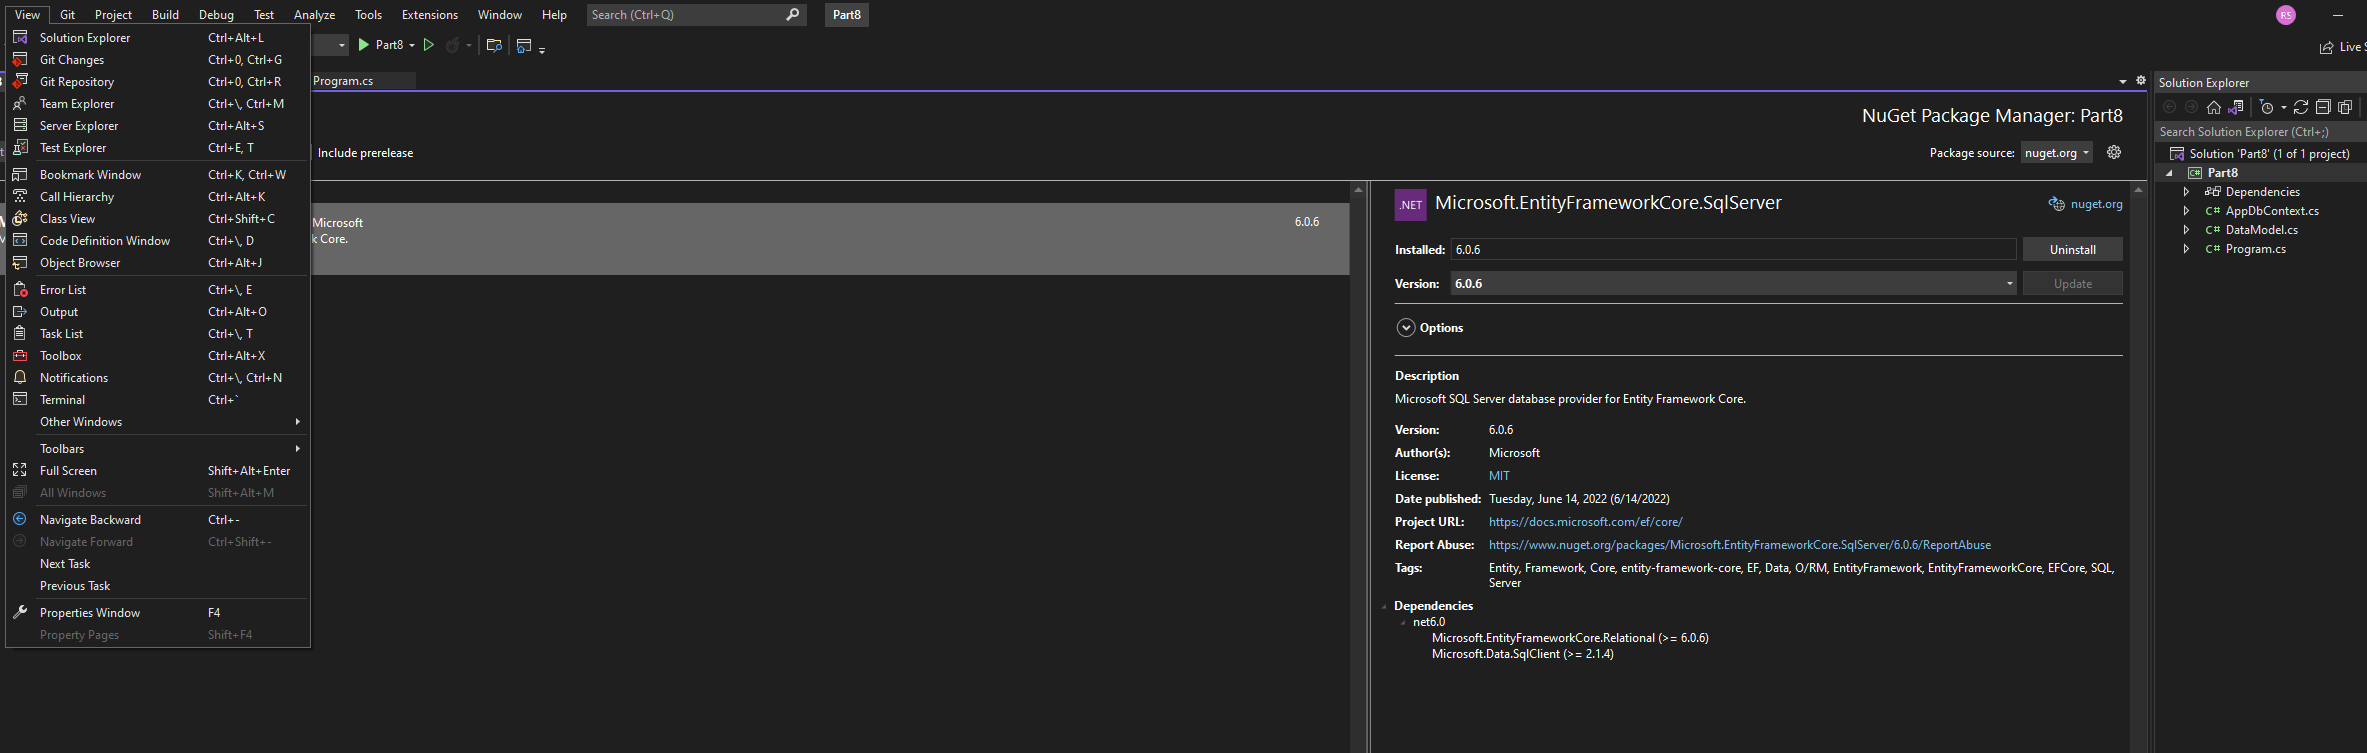The image size is (2367, 753).
Task: Click the Navigate Backward menu entry
Action: click(159, 520)
